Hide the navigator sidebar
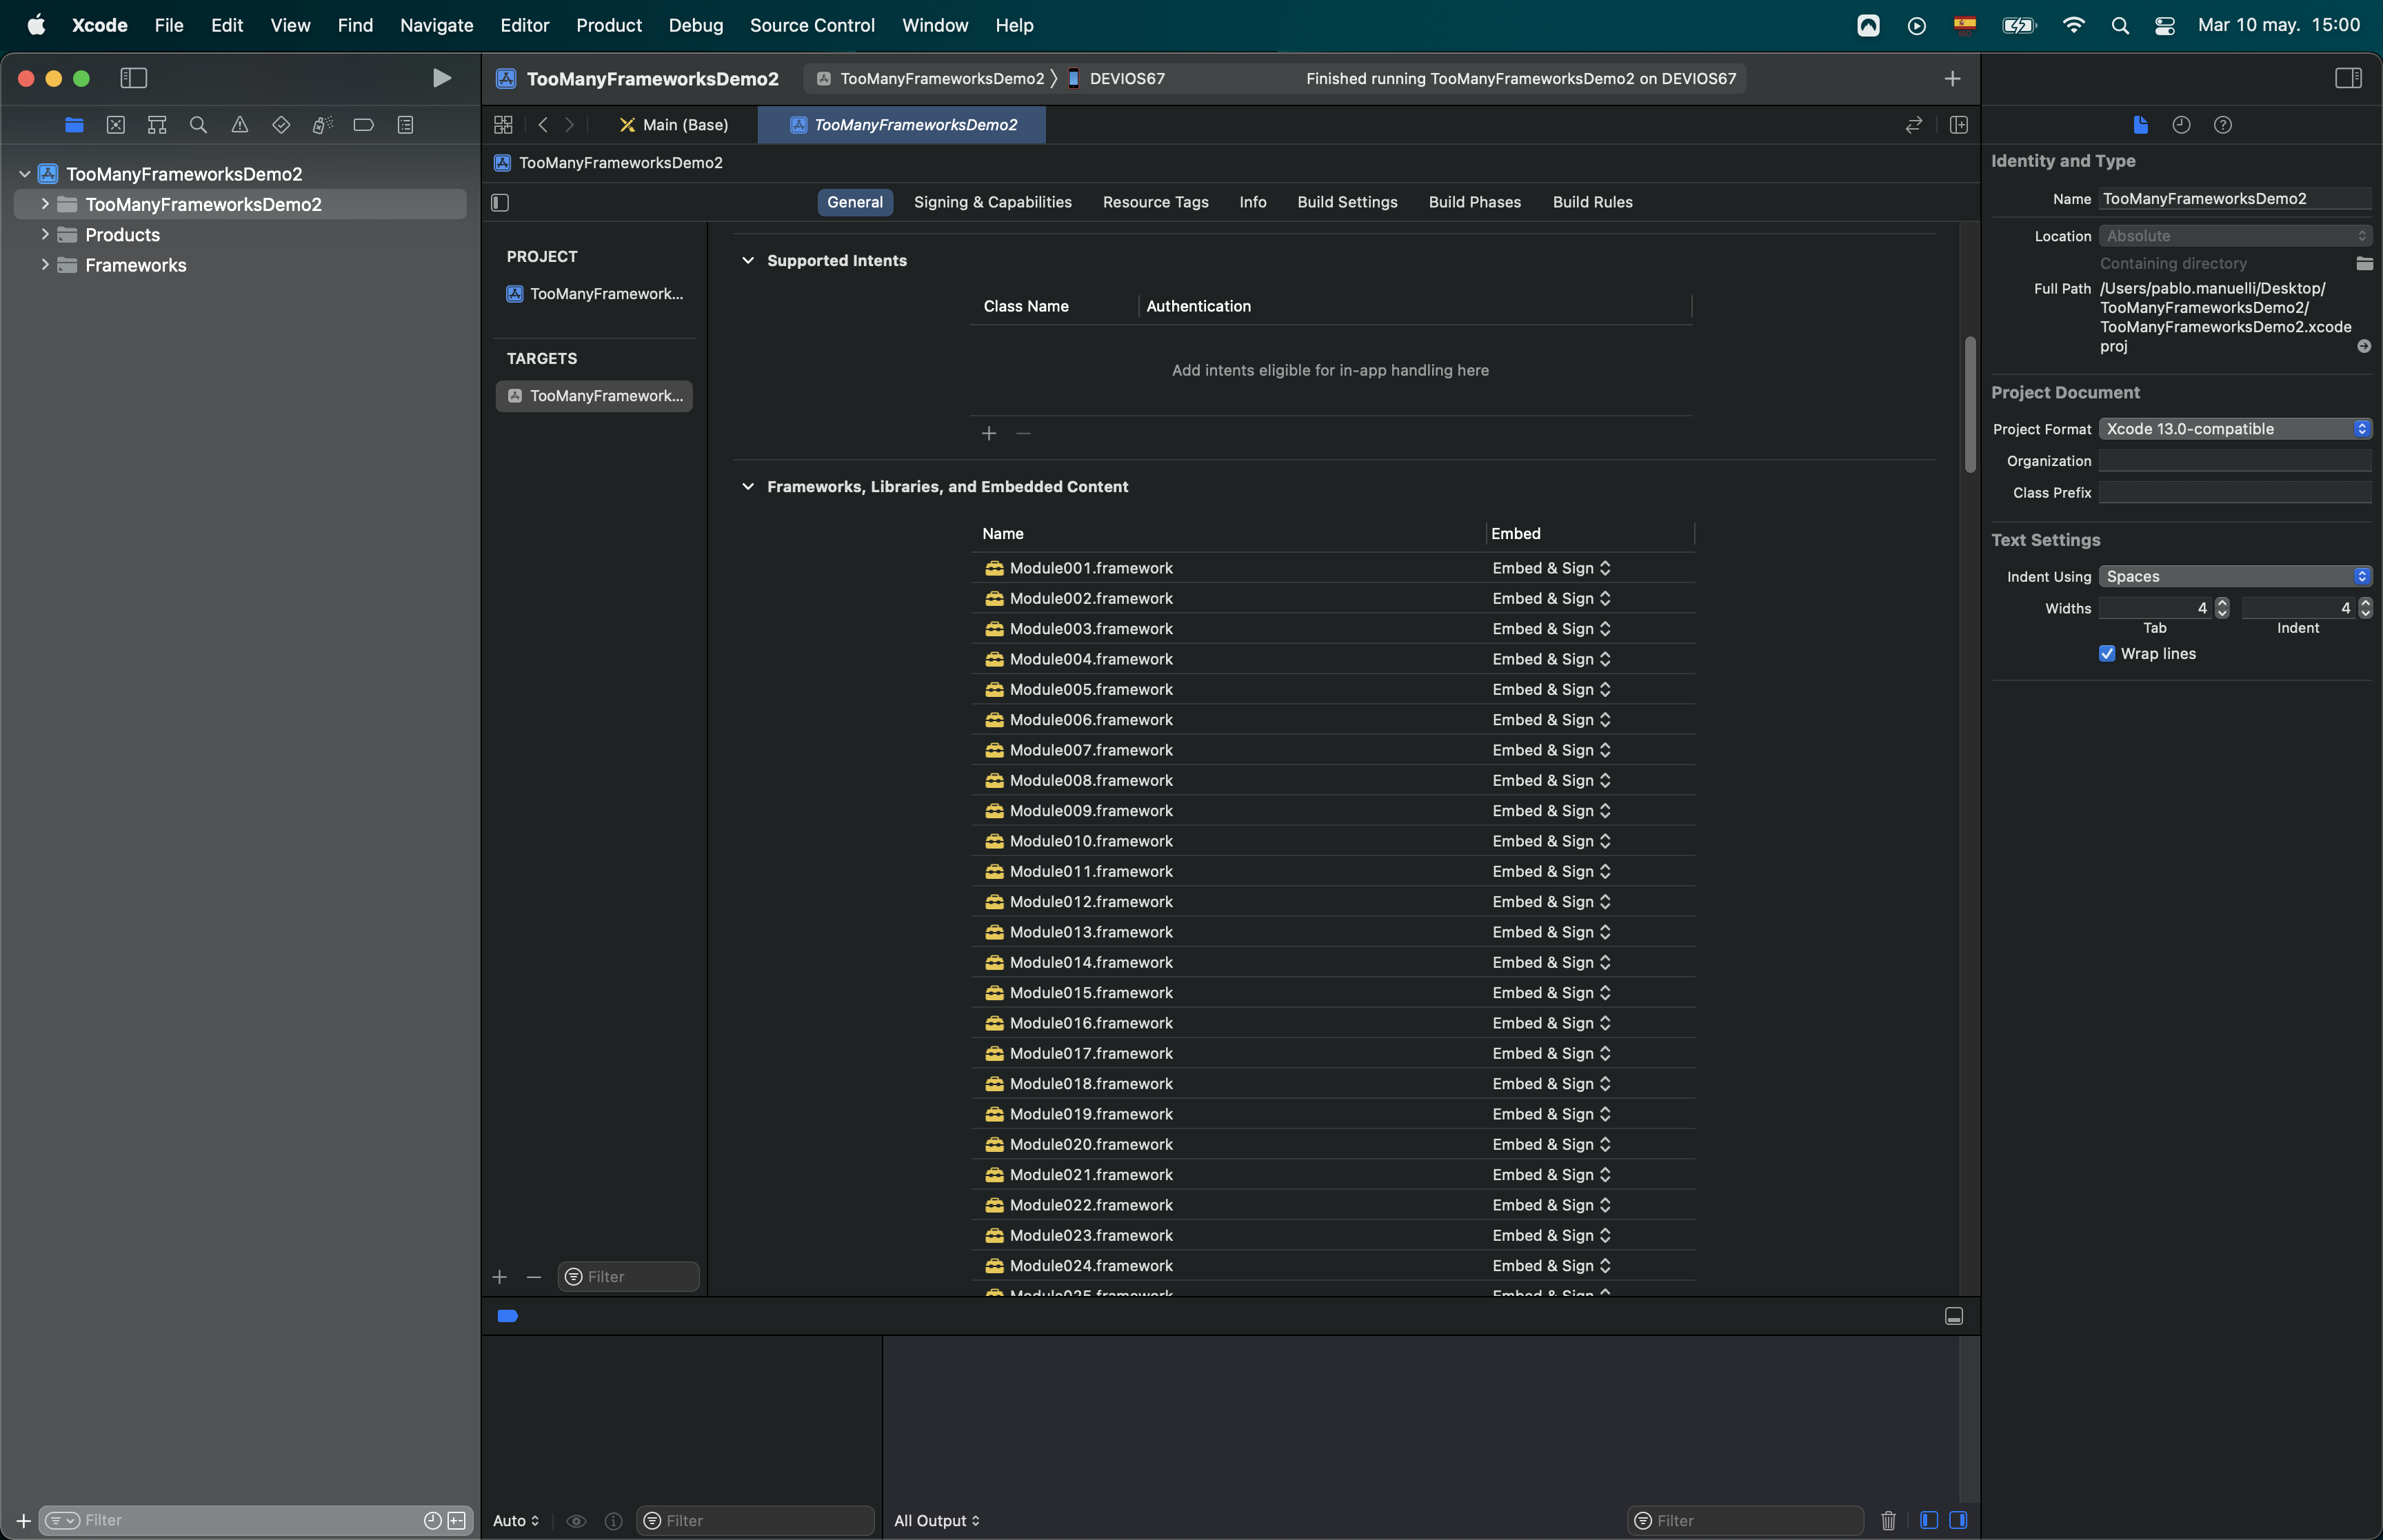The height and width of the screenshot is (1540, 2383). click(x=134, y=78)
